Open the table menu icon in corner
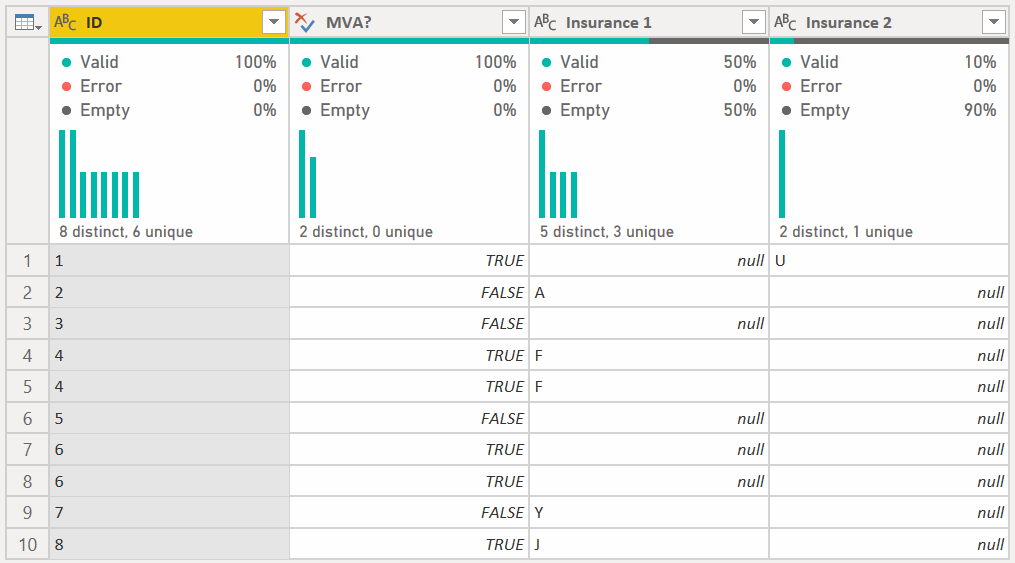Screen dimensions: 1015x563 28,23
